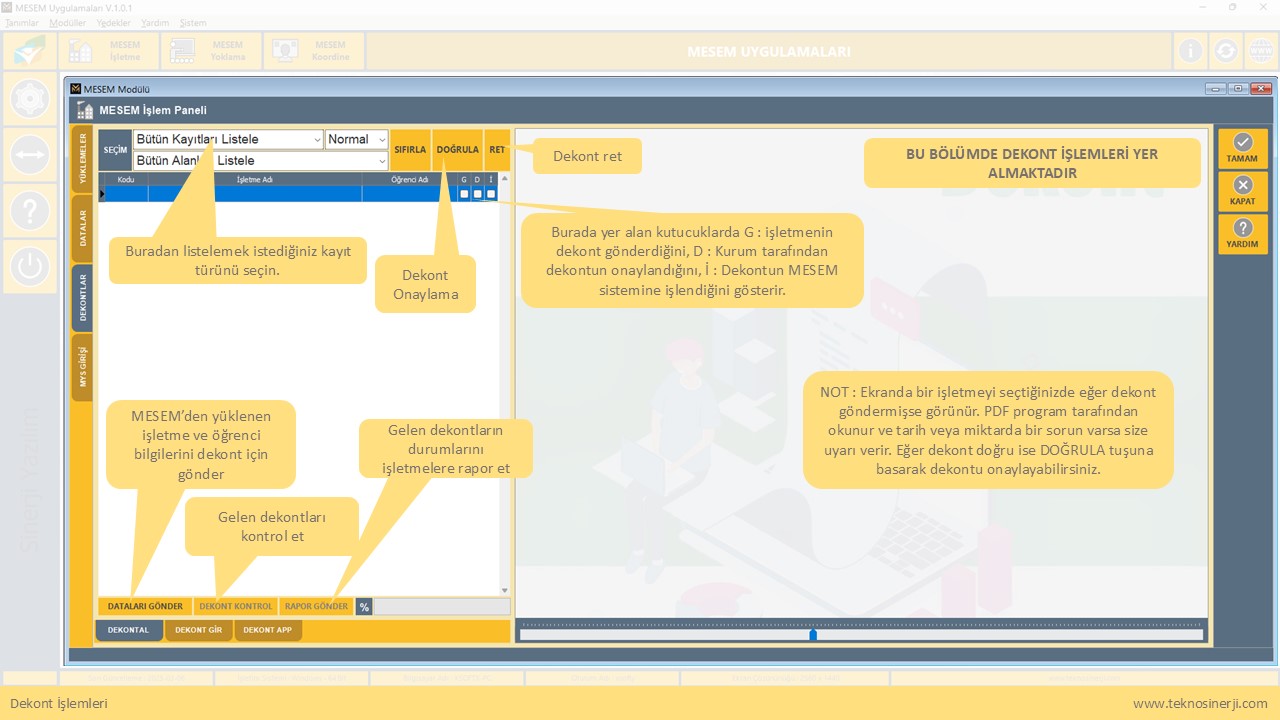This screenshot has width=1280, height=720.
Task: Expand the Bütün Kayıtları Listele dropdown
Action: (x=317, y=140)
